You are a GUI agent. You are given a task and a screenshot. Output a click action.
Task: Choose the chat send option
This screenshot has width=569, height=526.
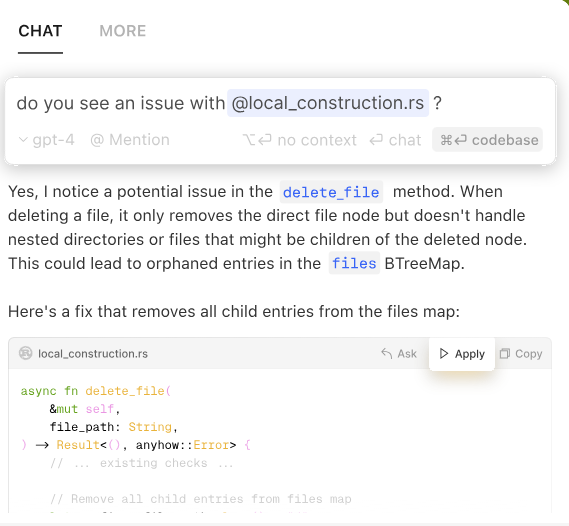396,140
